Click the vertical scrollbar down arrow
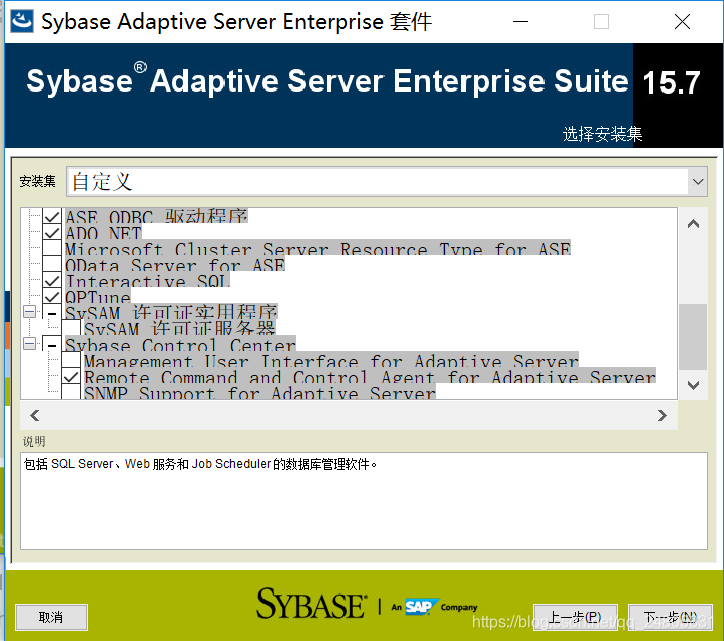 coord(693,385)
